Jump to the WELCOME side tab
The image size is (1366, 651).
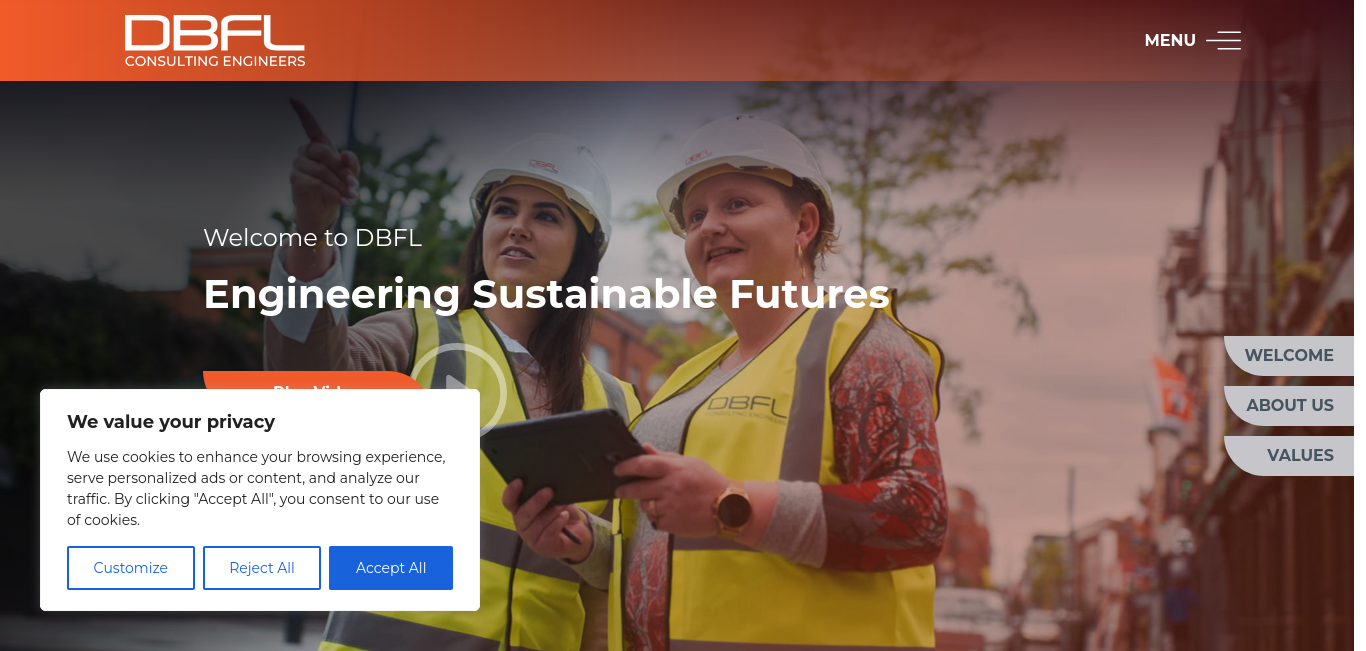(x=1289, y=356)
